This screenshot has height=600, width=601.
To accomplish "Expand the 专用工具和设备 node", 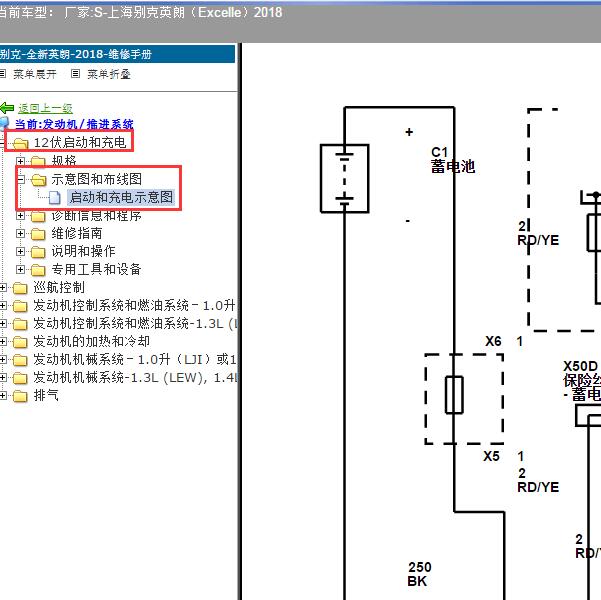I will point(21,270).
